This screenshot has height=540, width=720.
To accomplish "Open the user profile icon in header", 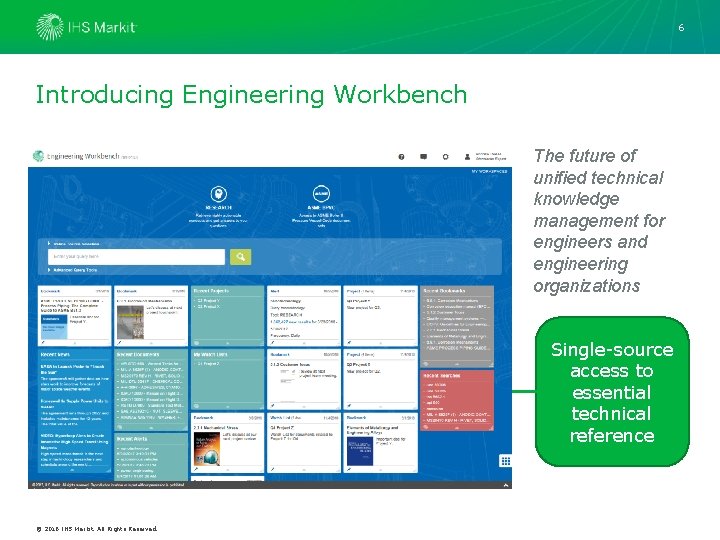I will (467, 157).
